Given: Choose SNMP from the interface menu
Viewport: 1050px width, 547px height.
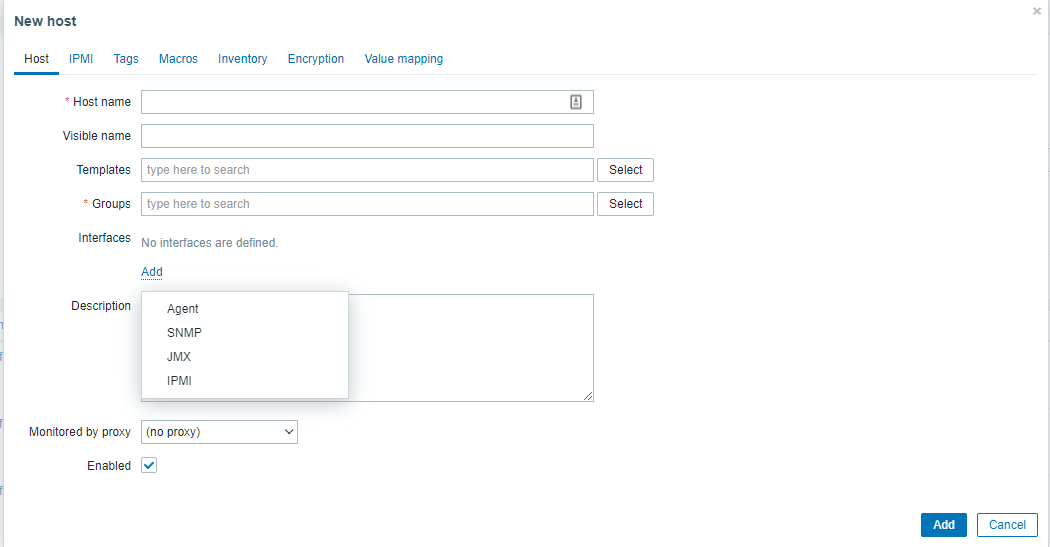Looking at the screenshot, I should tap(245, 333).
